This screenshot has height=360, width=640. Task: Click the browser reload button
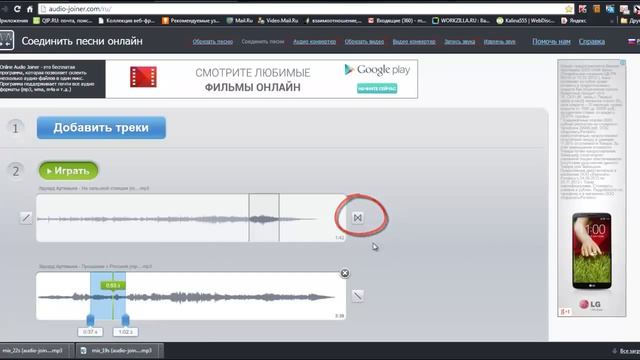tap(17, 9)
